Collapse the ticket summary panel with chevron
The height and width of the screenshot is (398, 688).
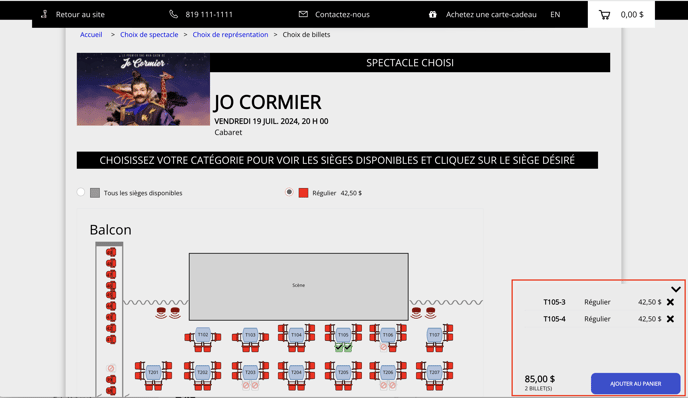click(676, 289)
